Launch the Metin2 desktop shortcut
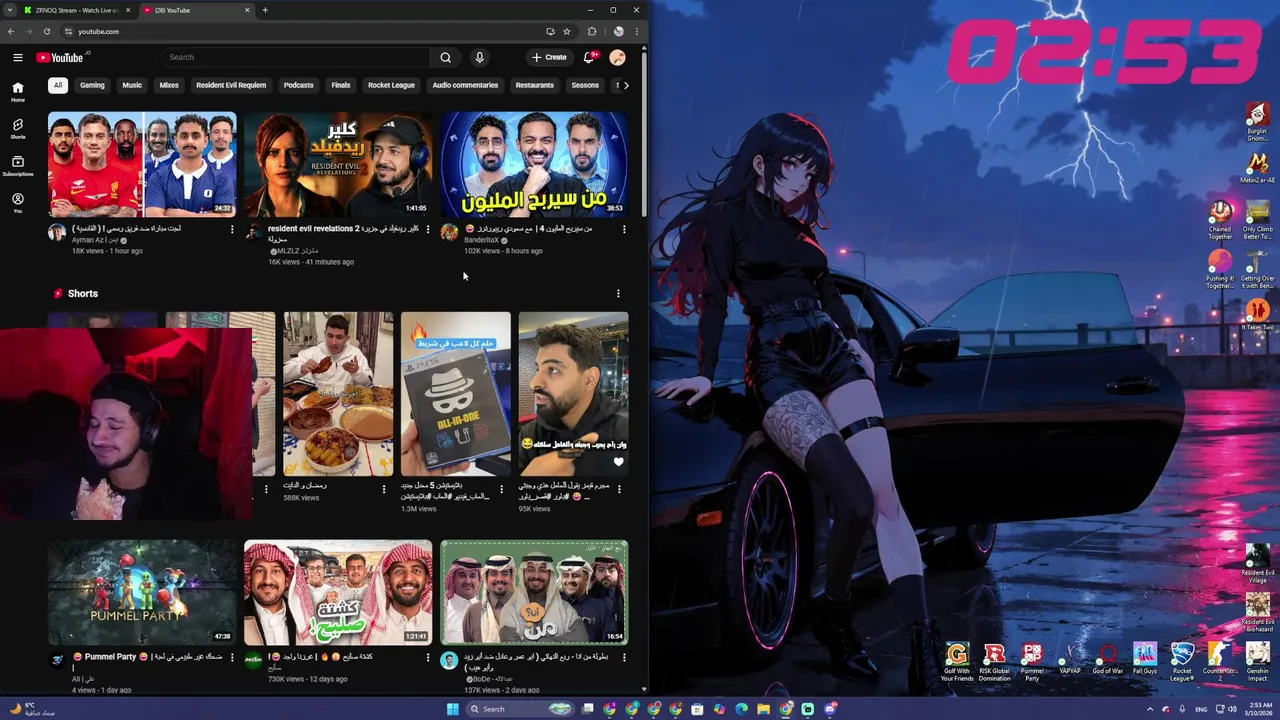Viewport: 1280px width, 720px height. (x=1257, y=167)
